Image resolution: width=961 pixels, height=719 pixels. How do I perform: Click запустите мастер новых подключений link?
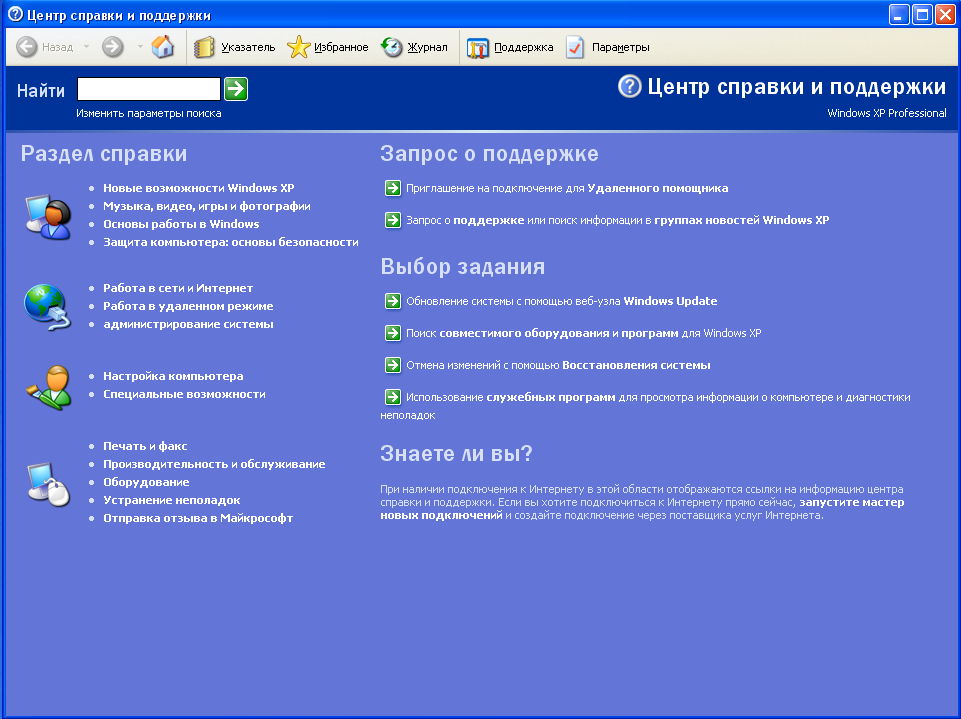(x=642, y=509)
